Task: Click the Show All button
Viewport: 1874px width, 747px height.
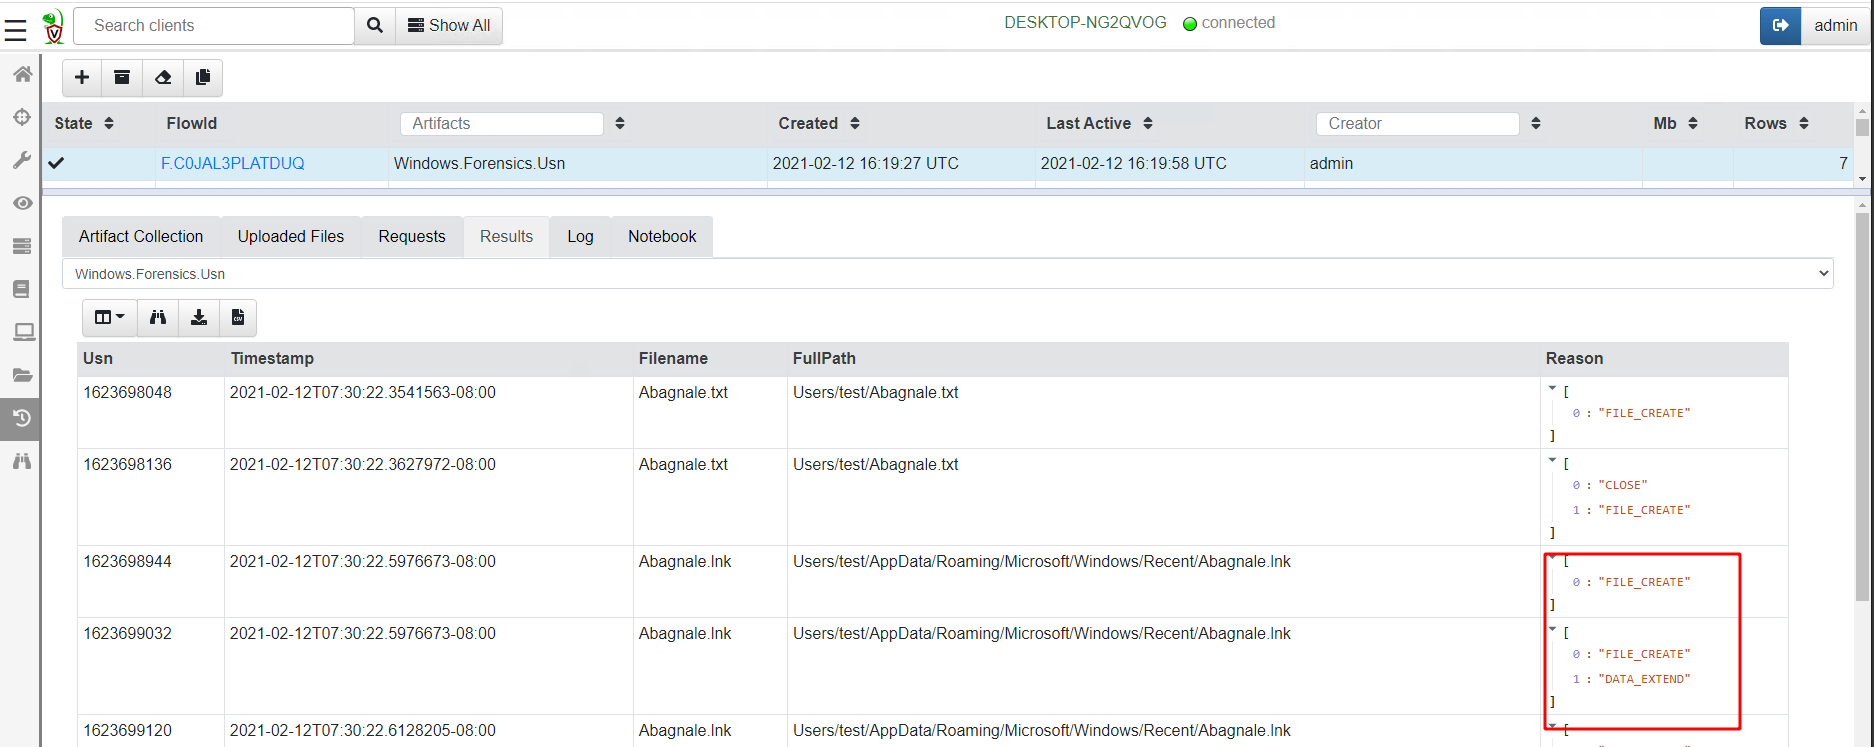Action: click(449, 25)
